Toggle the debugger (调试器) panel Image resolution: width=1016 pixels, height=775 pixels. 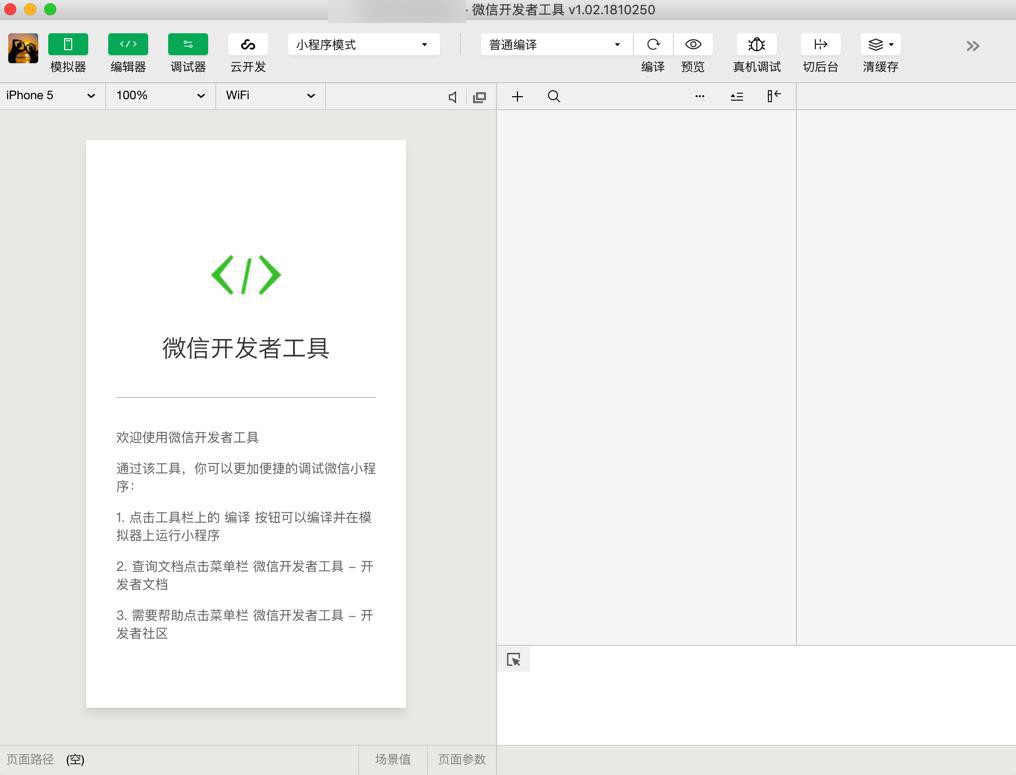click(188, 44)
